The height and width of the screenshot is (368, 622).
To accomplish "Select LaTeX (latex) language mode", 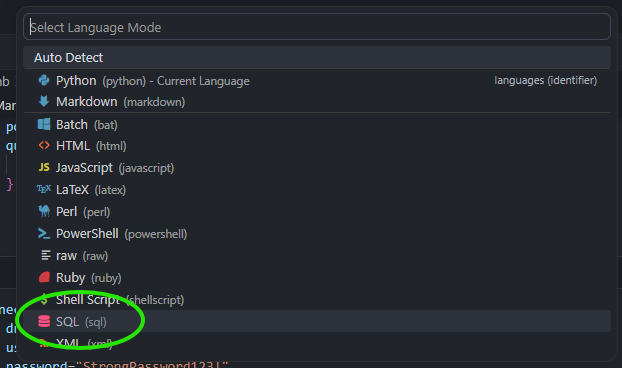I will 317,190.
